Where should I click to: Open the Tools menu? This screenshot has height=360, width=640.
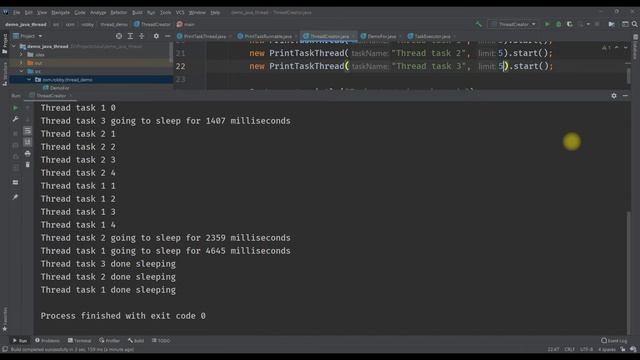165,13
